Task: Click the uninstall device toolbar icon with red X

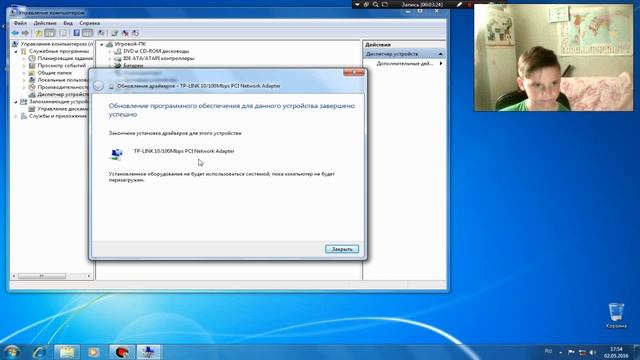Action: (x=125, y=33)
